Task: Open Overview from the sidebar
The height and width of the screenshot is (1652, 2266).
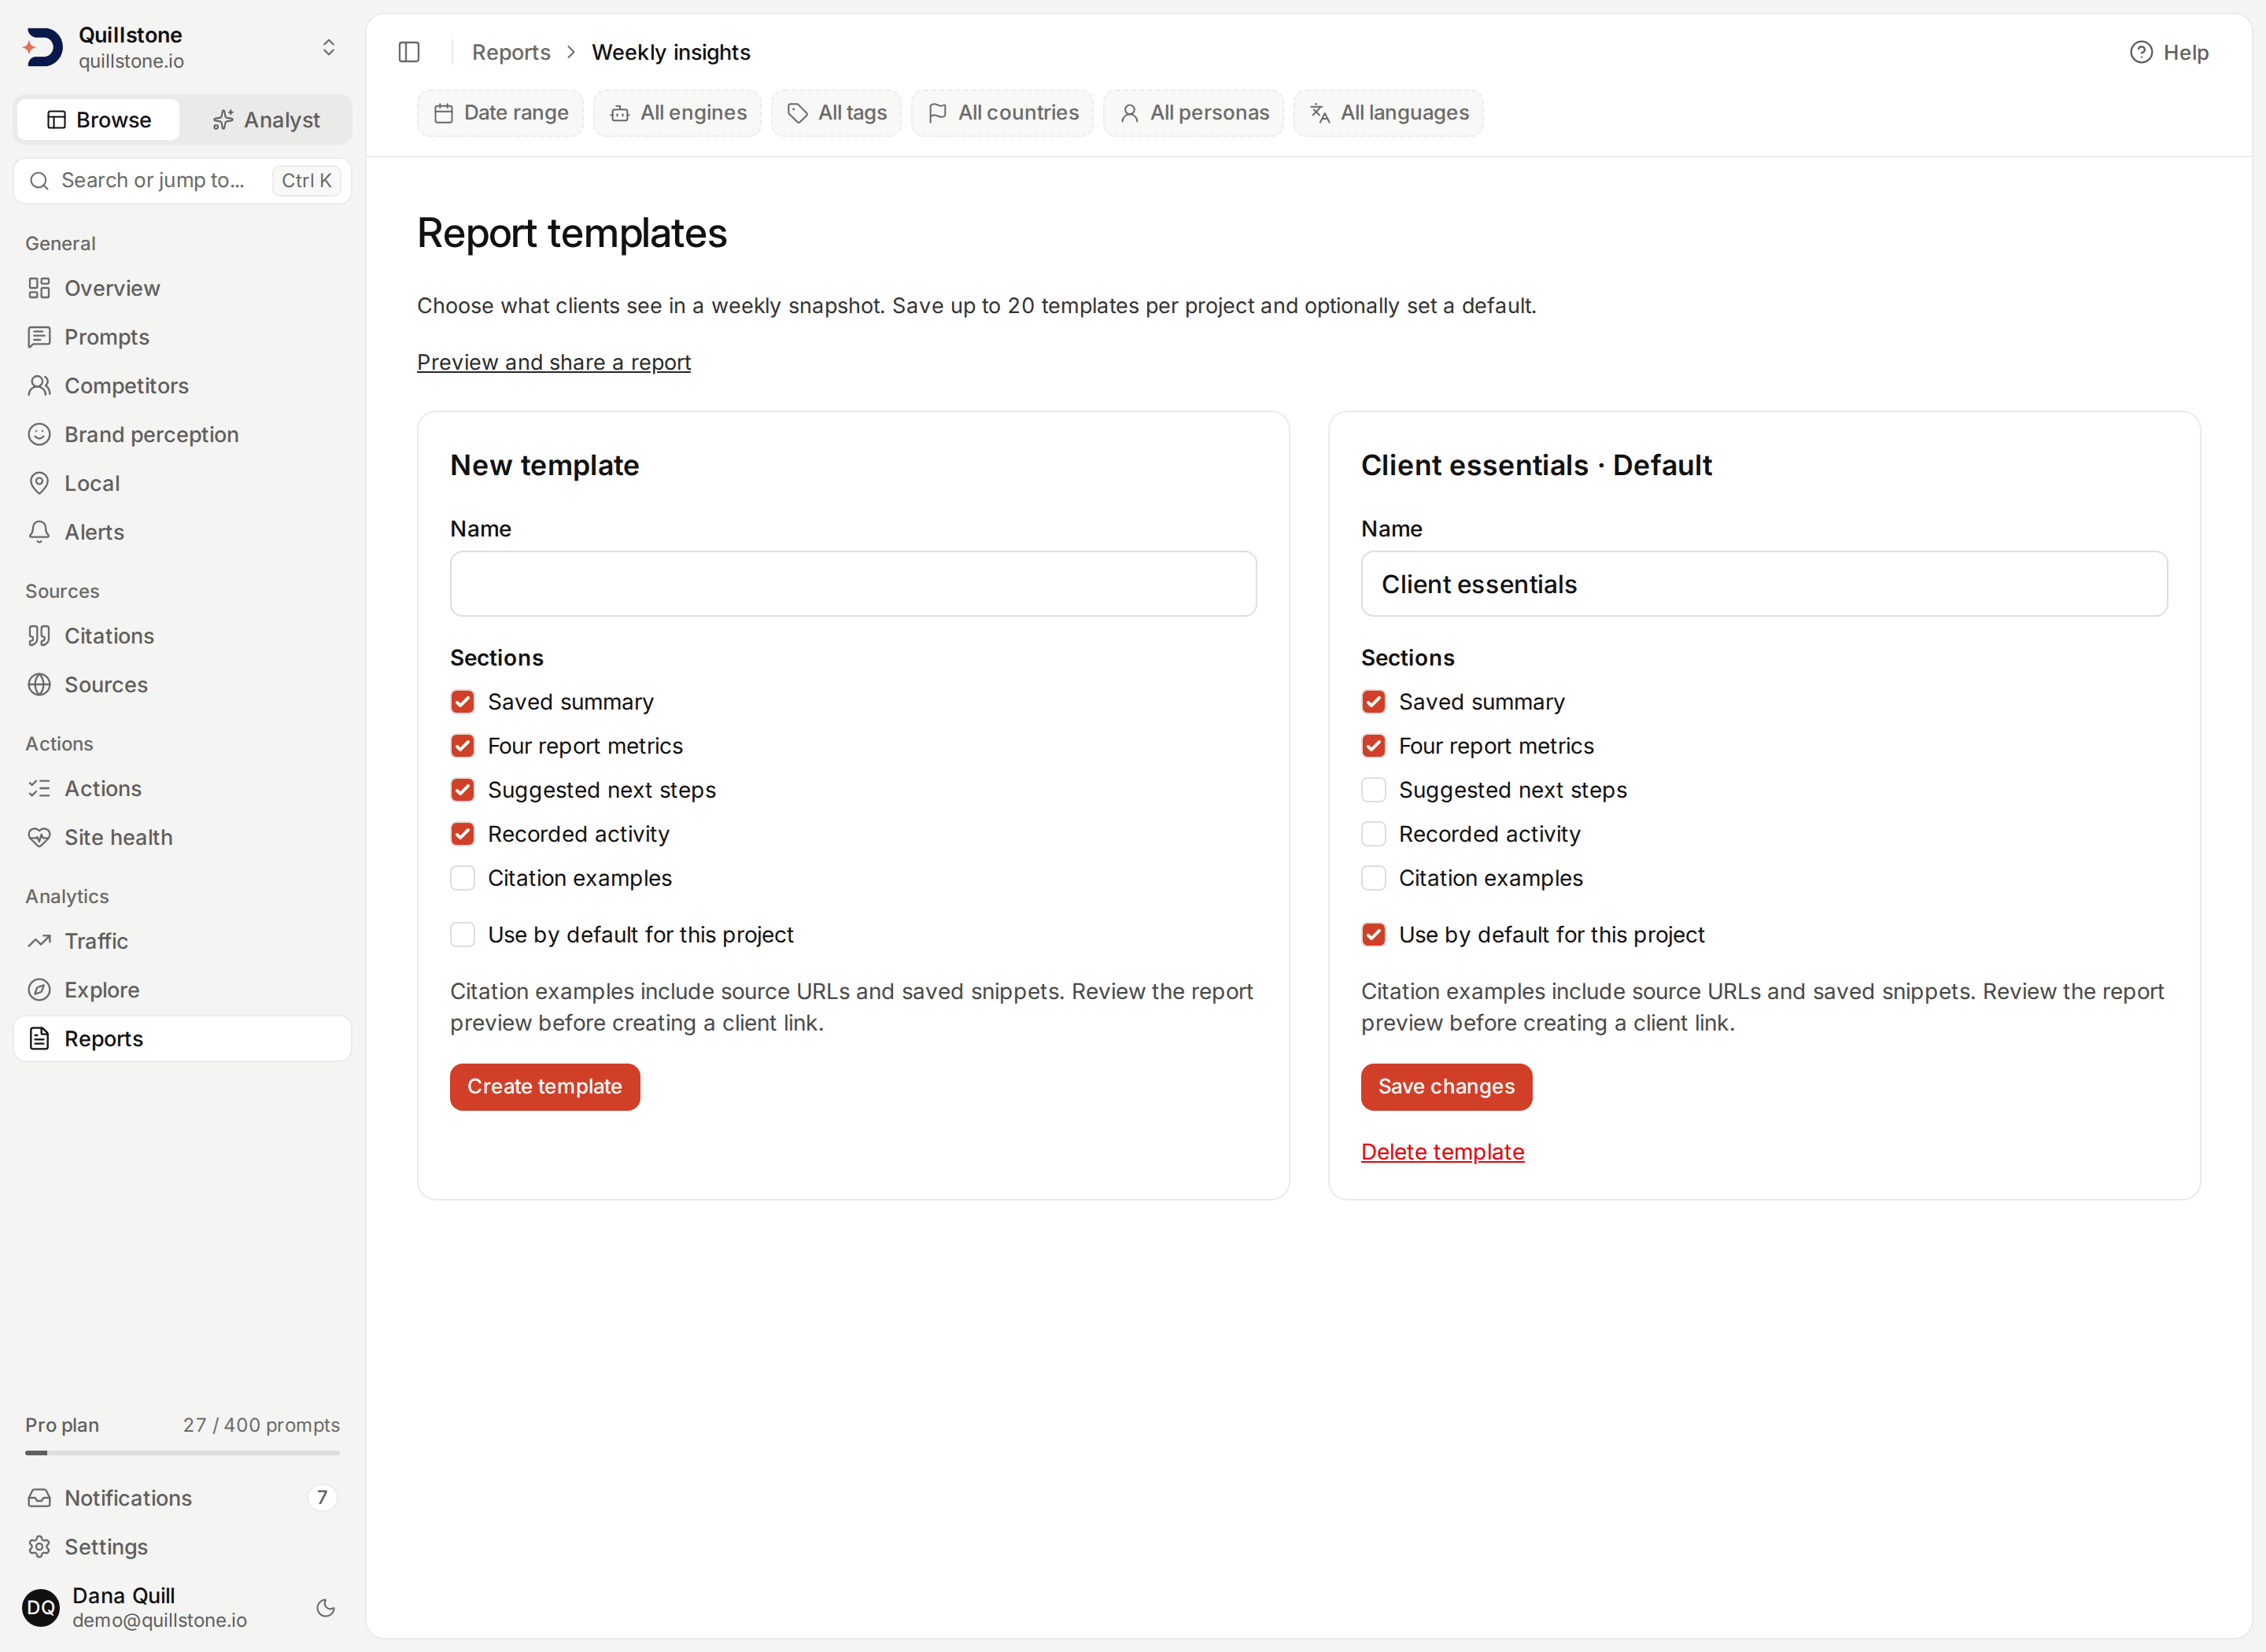Action: 182,288
